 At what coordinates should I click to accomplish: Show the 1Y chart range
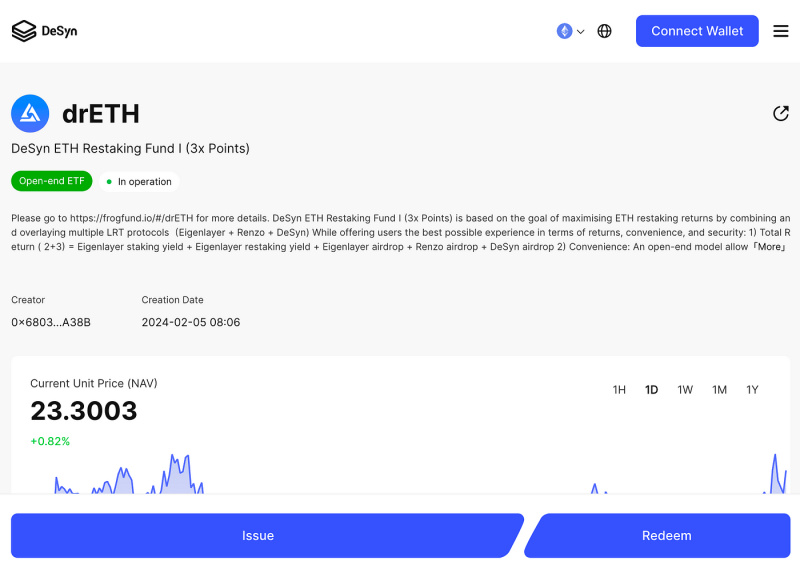(x=752, y=390)
